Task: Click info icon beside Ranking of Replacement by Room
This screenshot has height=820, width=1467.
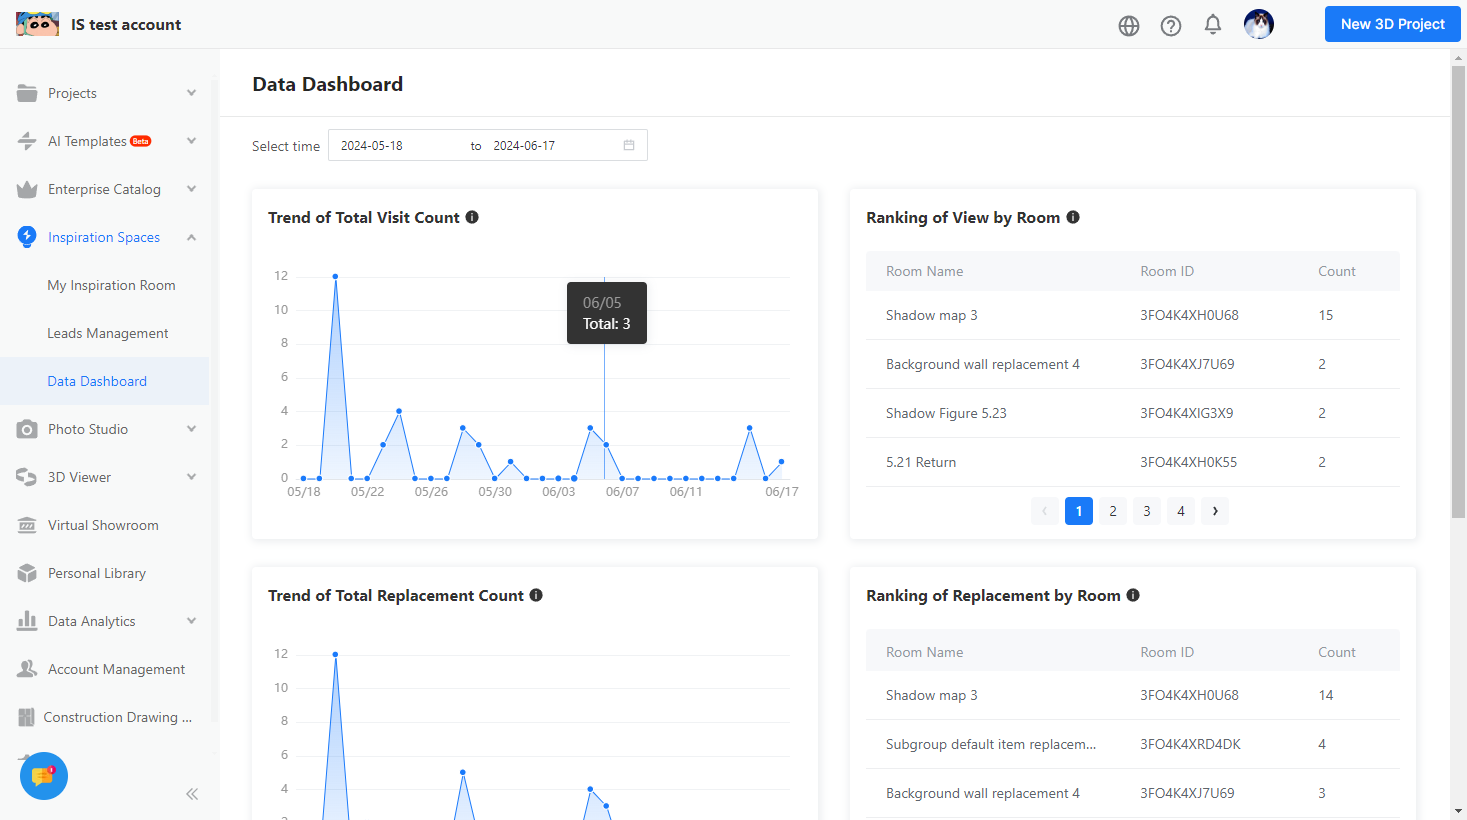Action: pyautogui.click(x=1133, y=595)
